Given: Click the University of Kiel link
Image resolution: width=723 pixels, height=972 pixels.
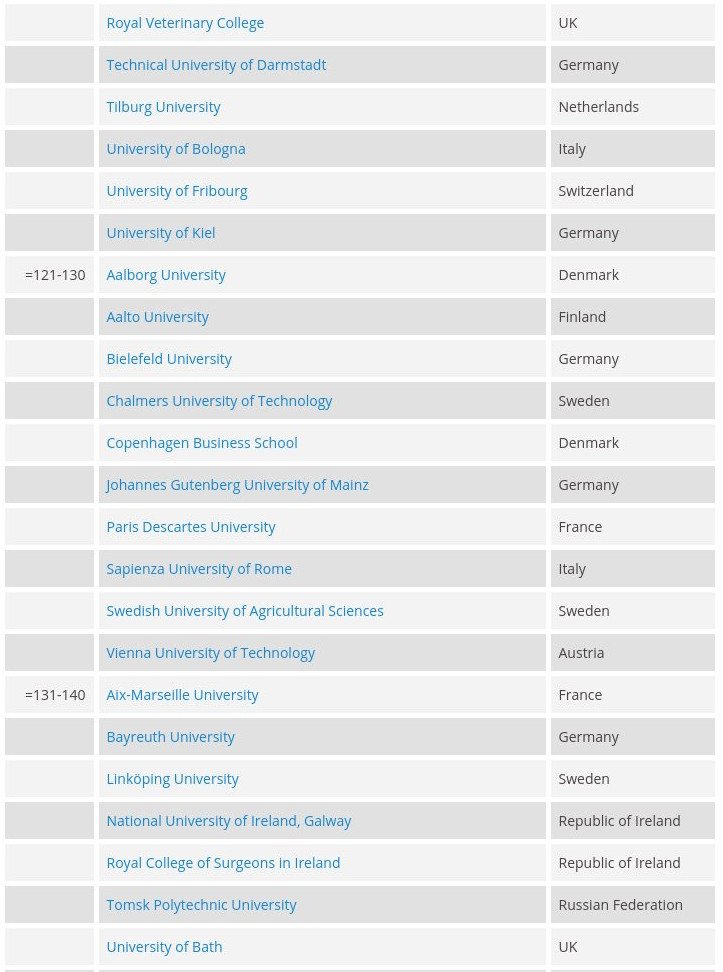Looking at the screenshot, I should (160, 233).
